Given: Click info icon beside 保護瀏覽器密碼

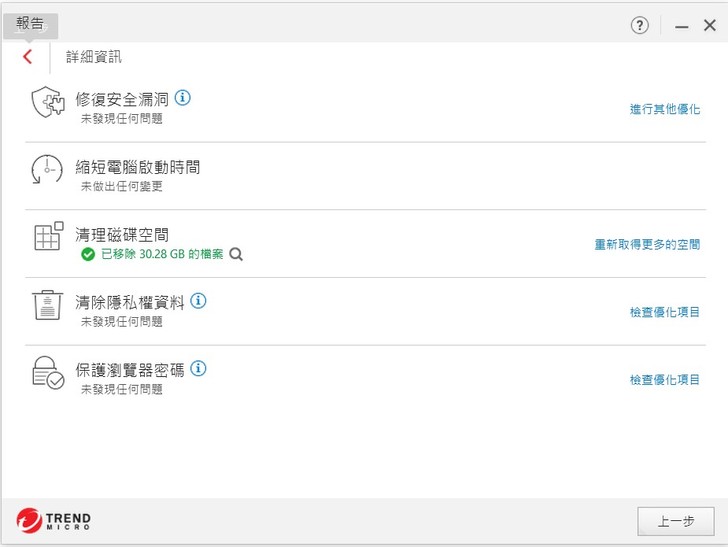Looking at the screenshot, I should [198, 368].
